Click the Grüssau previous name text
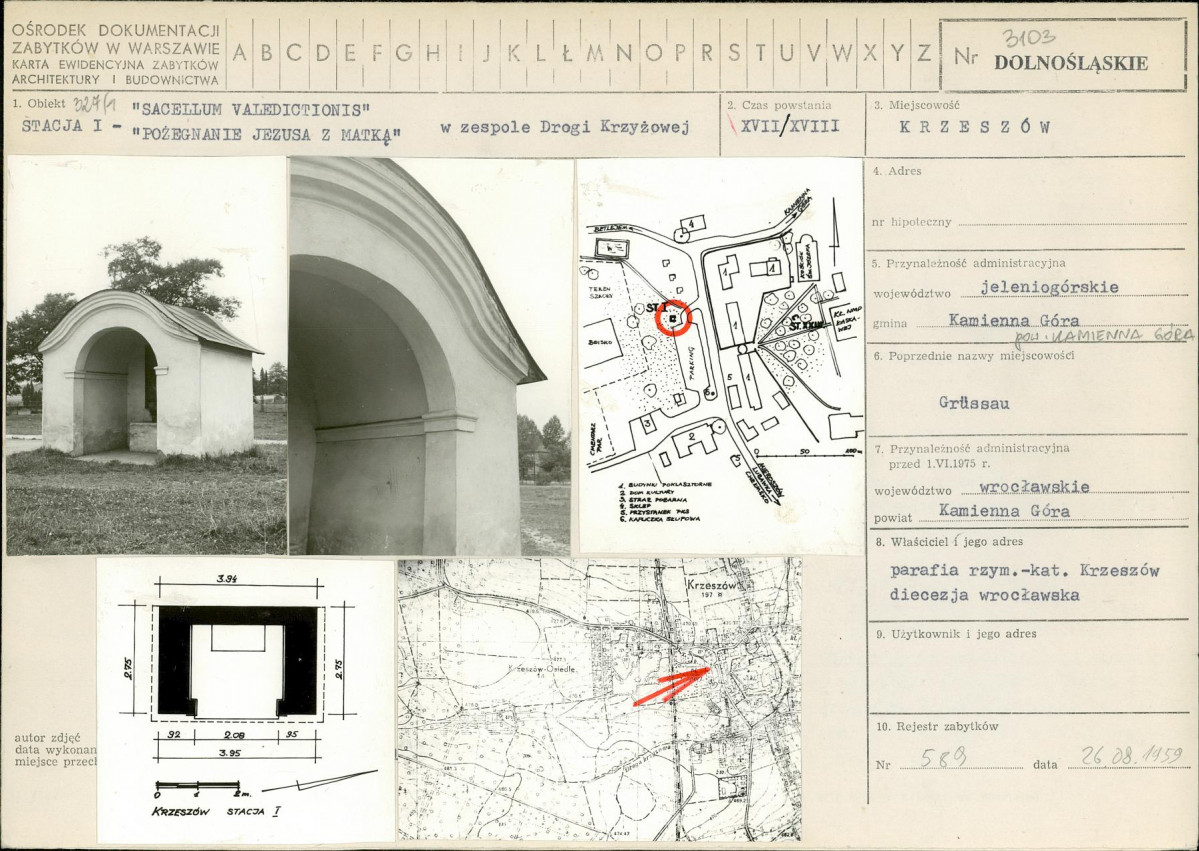The image size is (1199, 851). click(x=974, y=403)
